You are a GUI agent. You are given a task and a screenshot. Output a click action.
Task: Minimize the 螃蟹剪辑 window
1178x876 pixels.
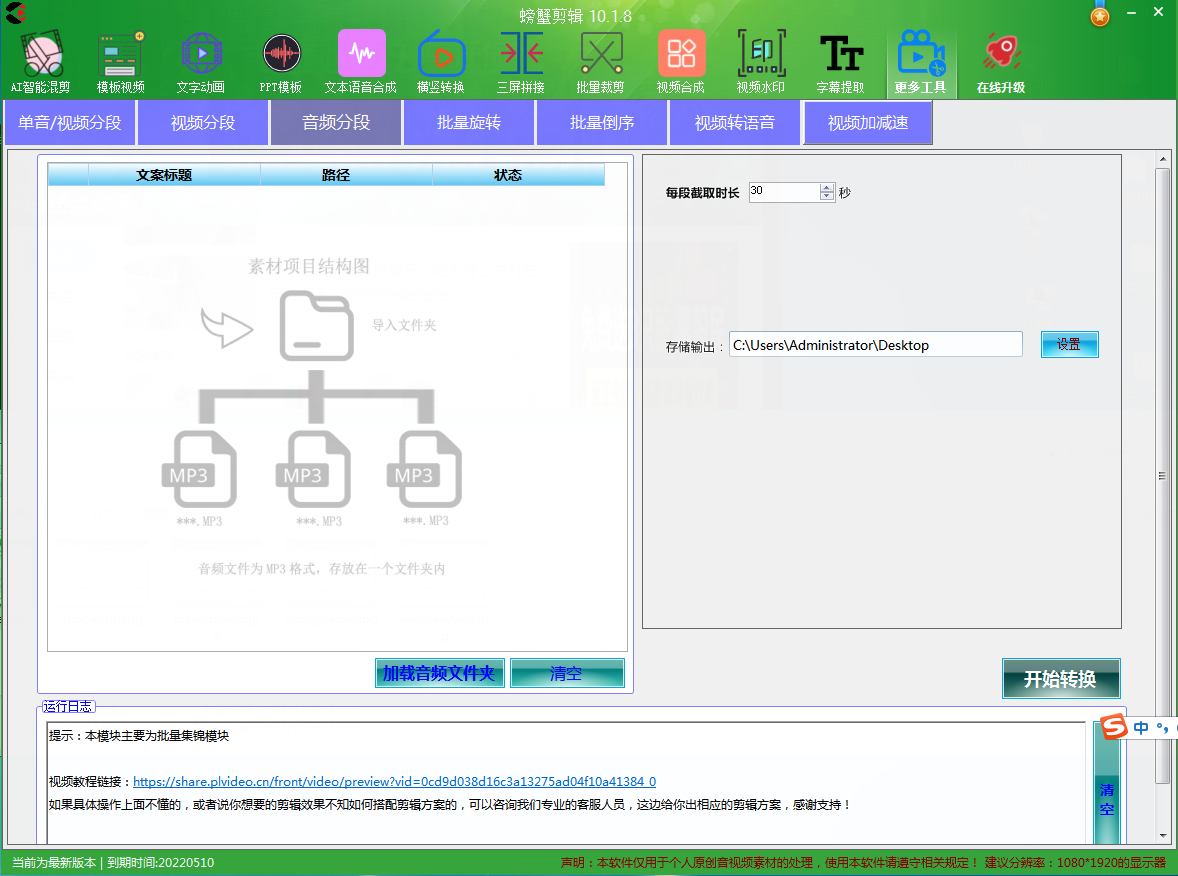coord(1131,13)
